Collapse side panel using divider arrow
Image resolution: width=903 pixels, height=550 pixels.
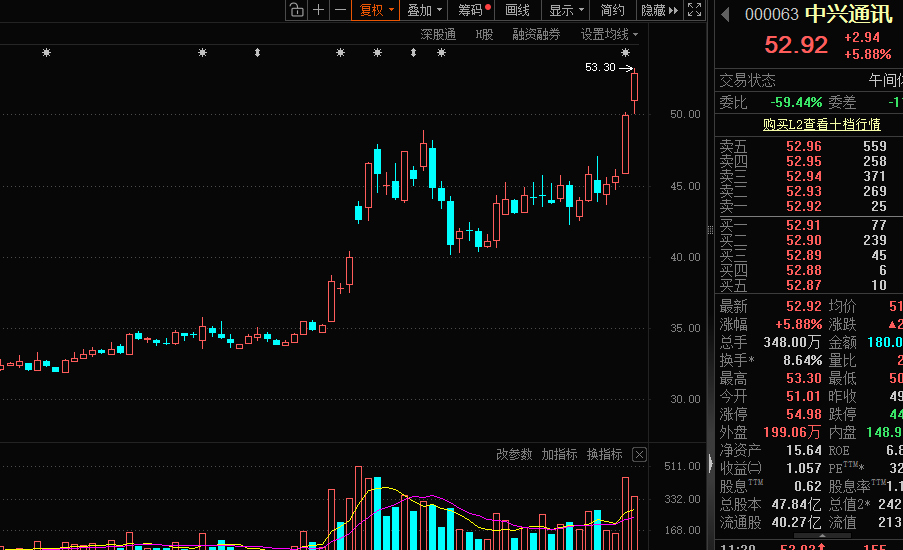coord(710,464)
